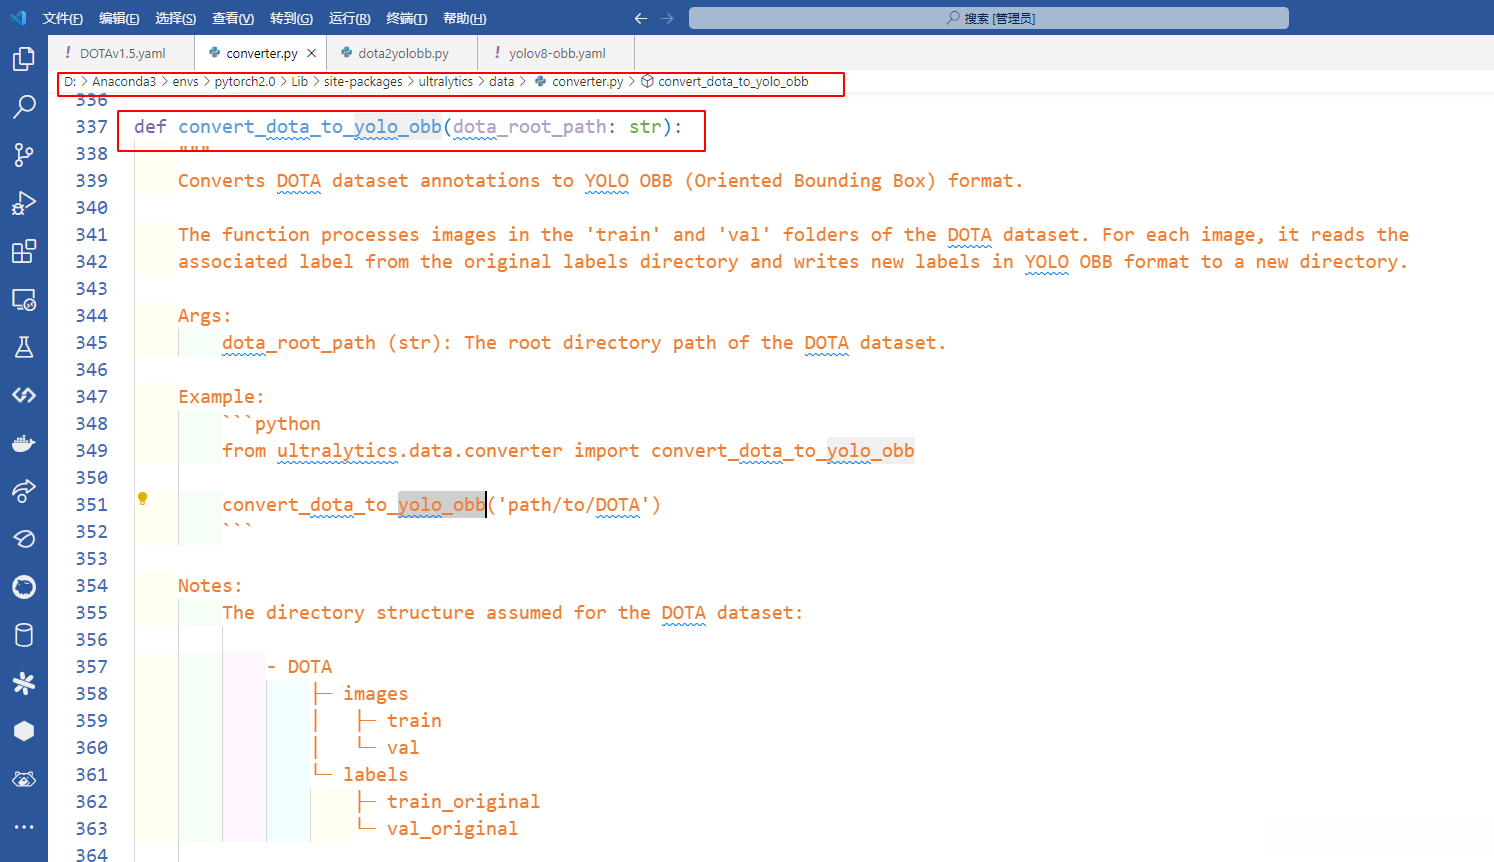Viewport: 1494px width, 862px height.
Task: Click the 'Notes:' docstring heading
Action: click(x=210, y=586)
